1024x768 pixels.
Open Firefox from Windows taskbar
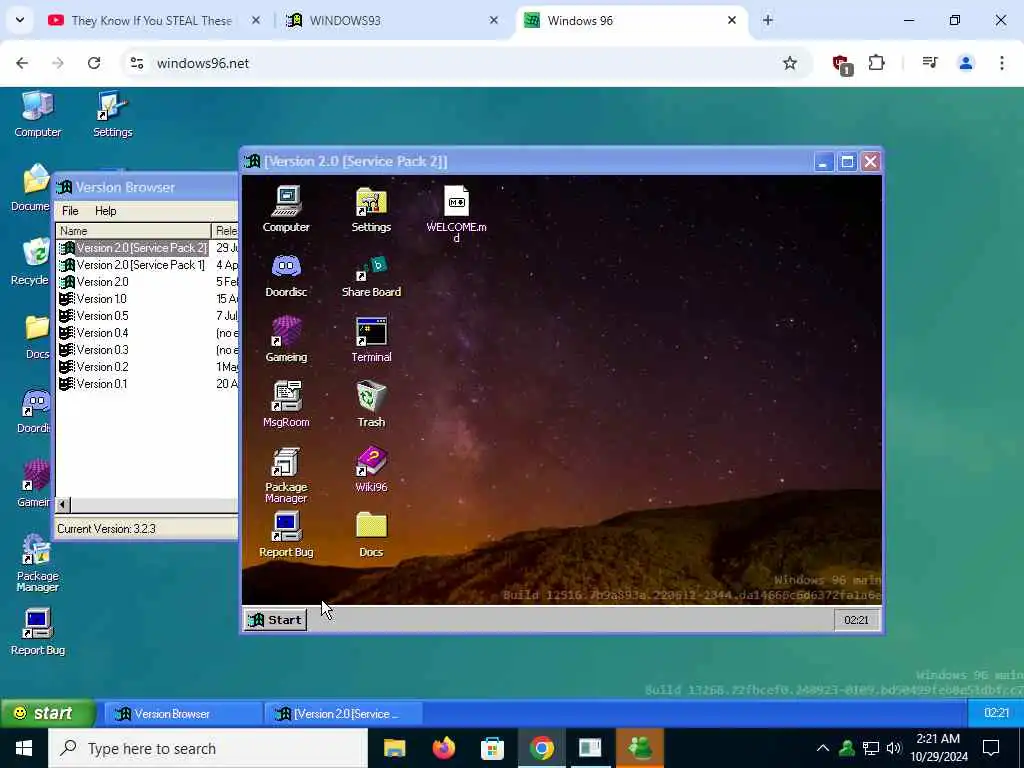(443, 748)
